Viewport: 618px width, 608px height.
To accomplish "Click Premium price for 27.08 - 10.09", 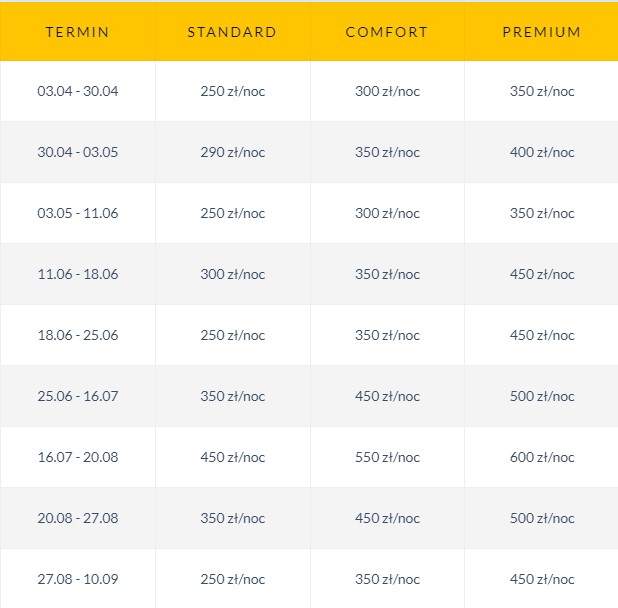I will (x=542, y=579).
